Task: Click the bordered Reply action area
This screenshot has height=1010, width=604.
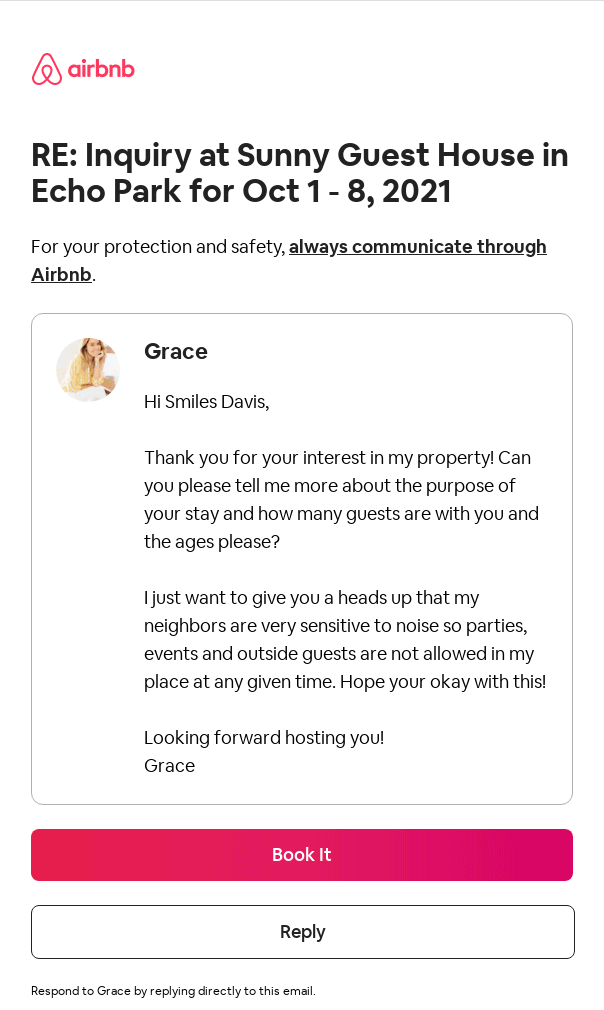Action: (302, 931)
